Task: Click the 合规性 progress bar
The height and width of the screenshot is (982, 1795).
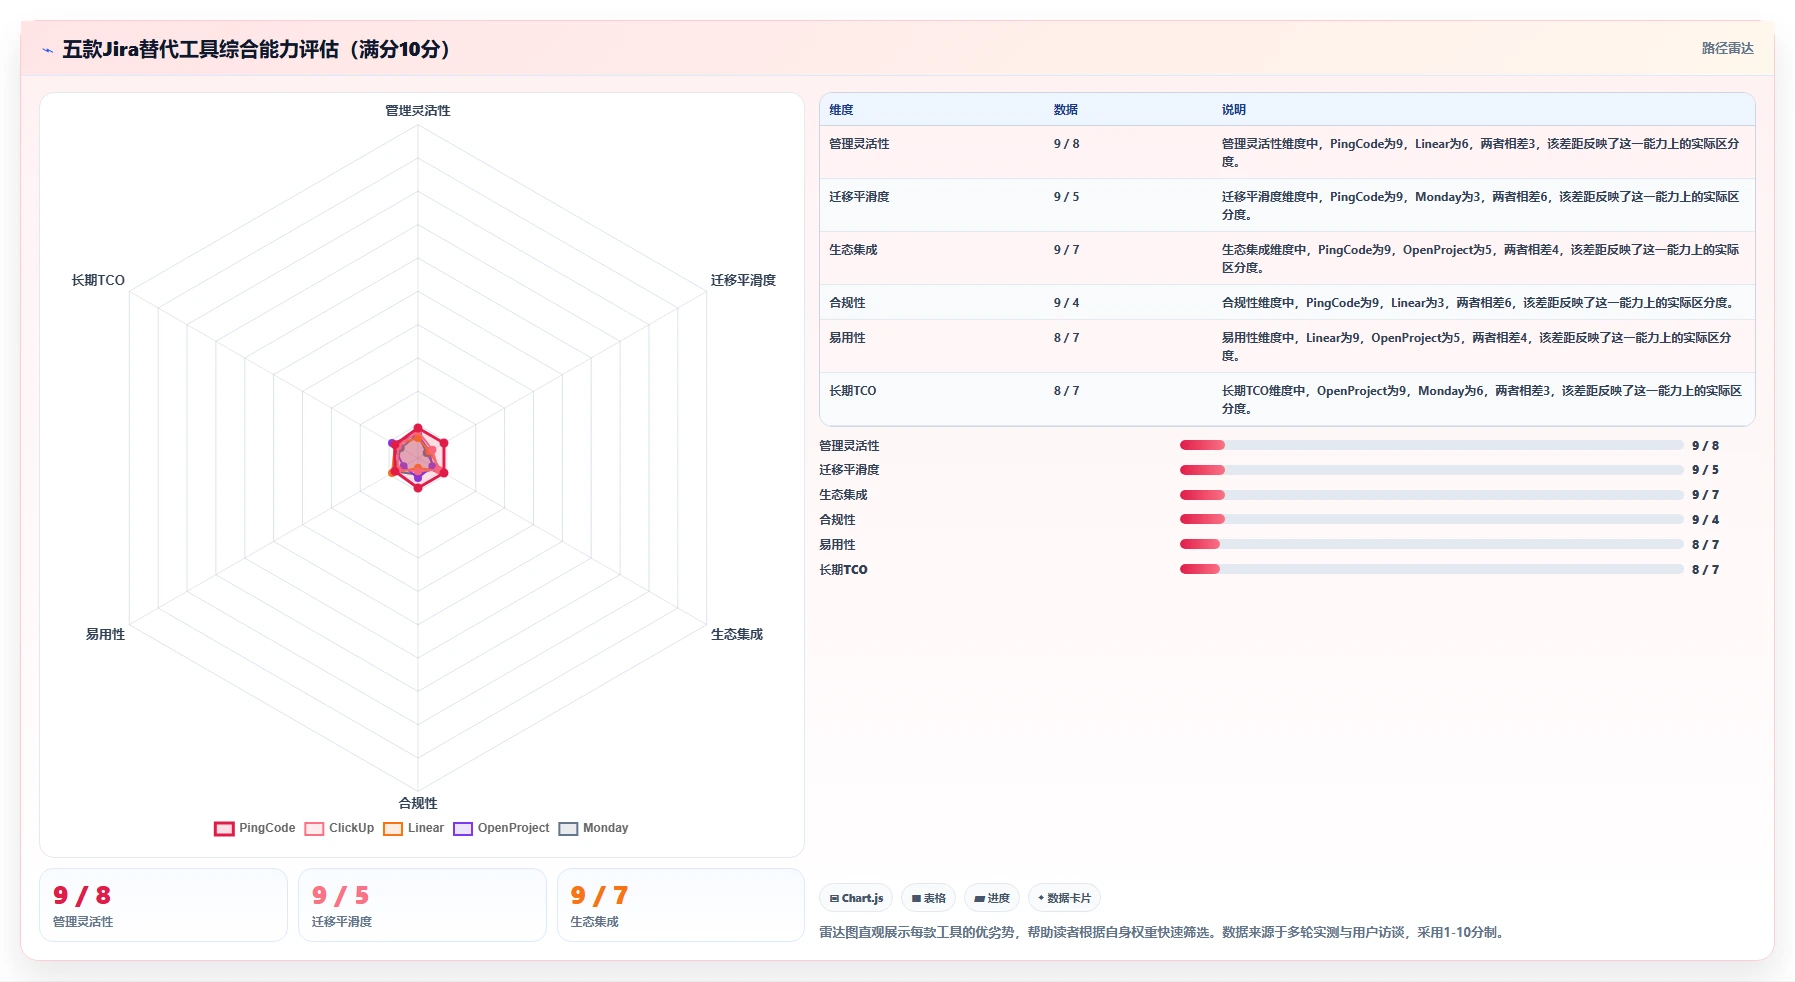Action: click(1431, 519)
